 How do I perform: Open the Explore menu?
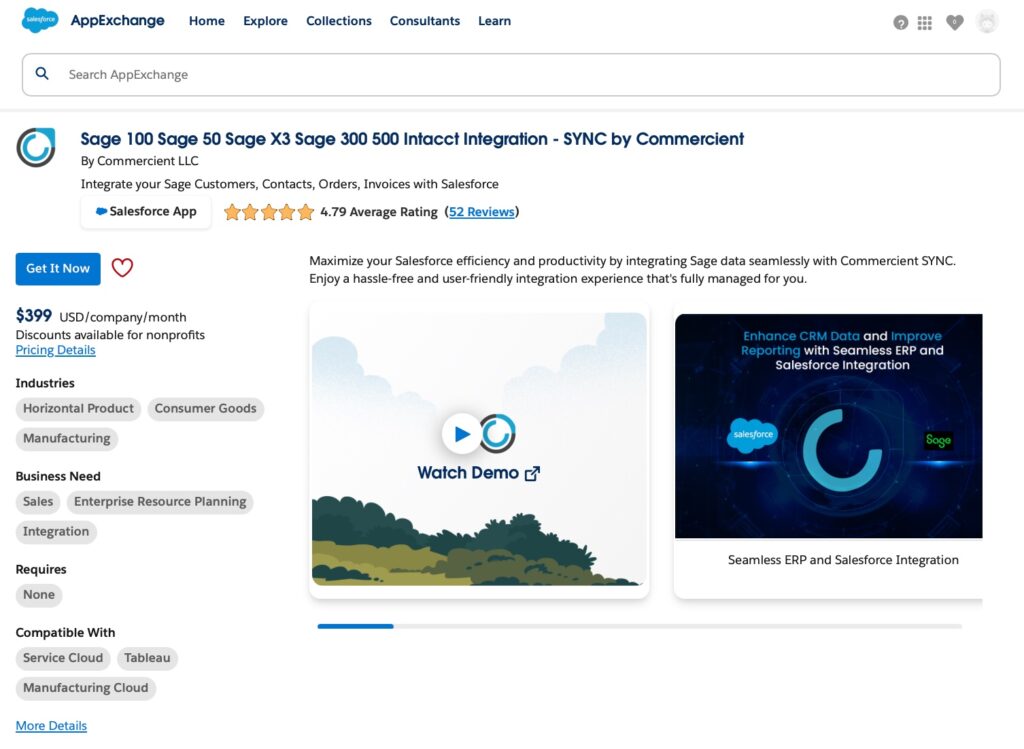265,21
